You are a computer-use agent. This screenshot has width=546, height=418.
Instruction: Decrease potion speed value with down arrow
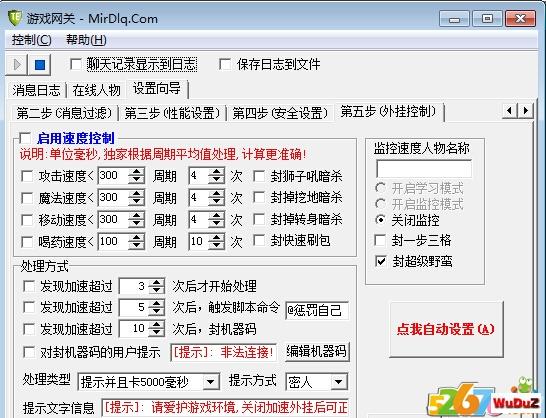(x=136, y=246)
